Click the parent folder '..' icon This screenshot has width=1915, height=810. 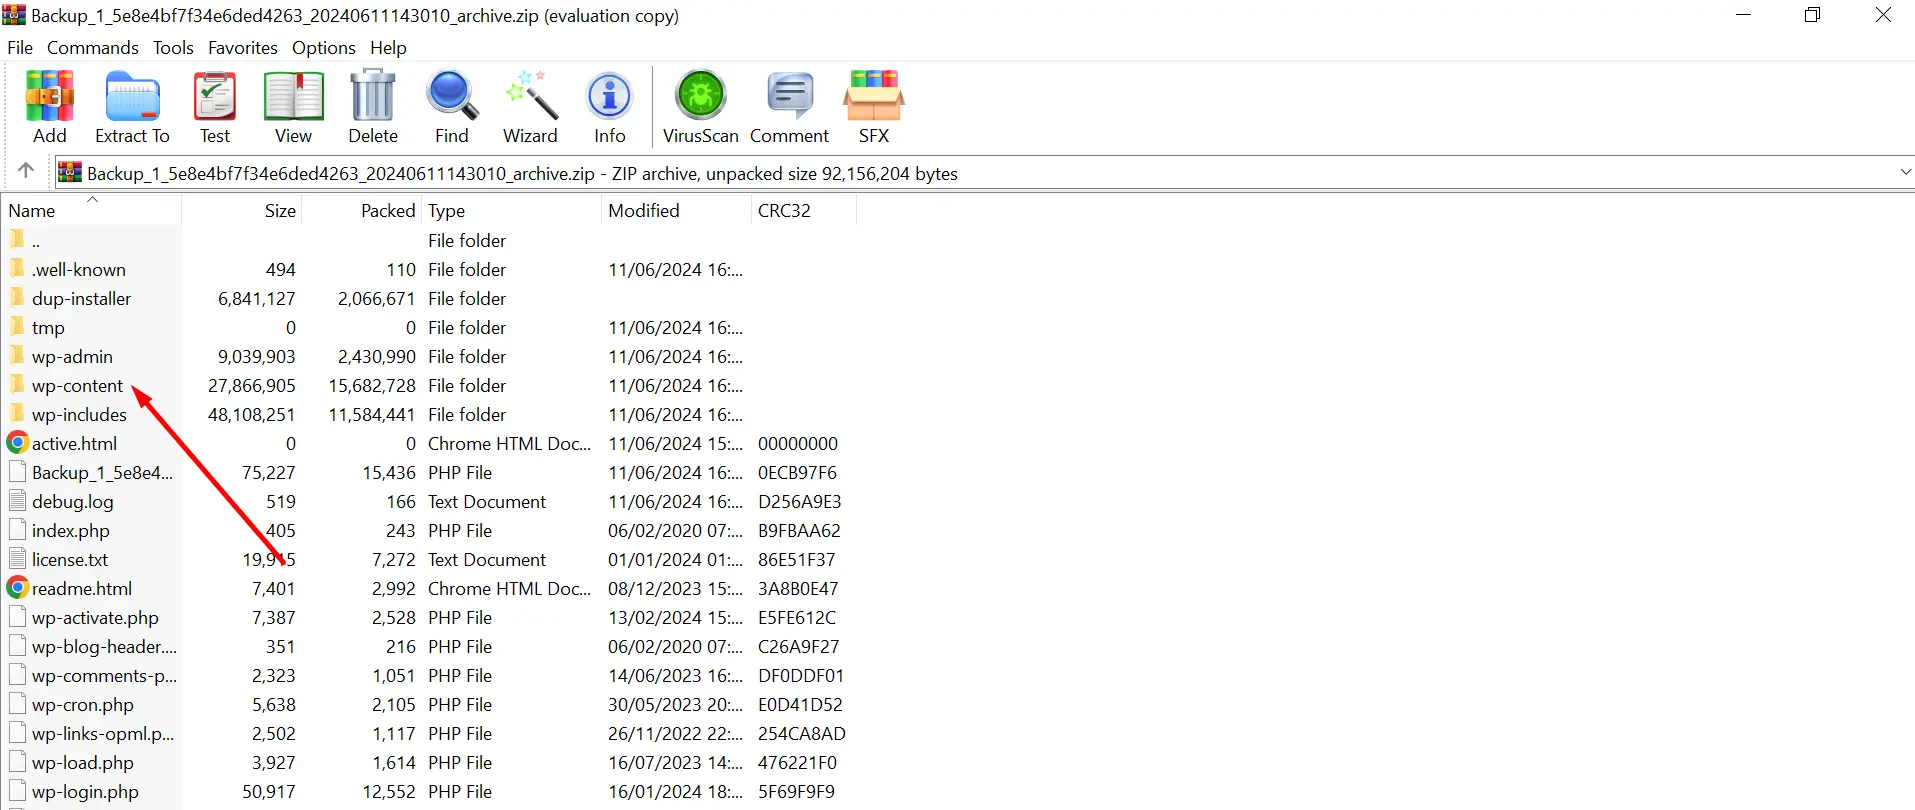[17, 240]
